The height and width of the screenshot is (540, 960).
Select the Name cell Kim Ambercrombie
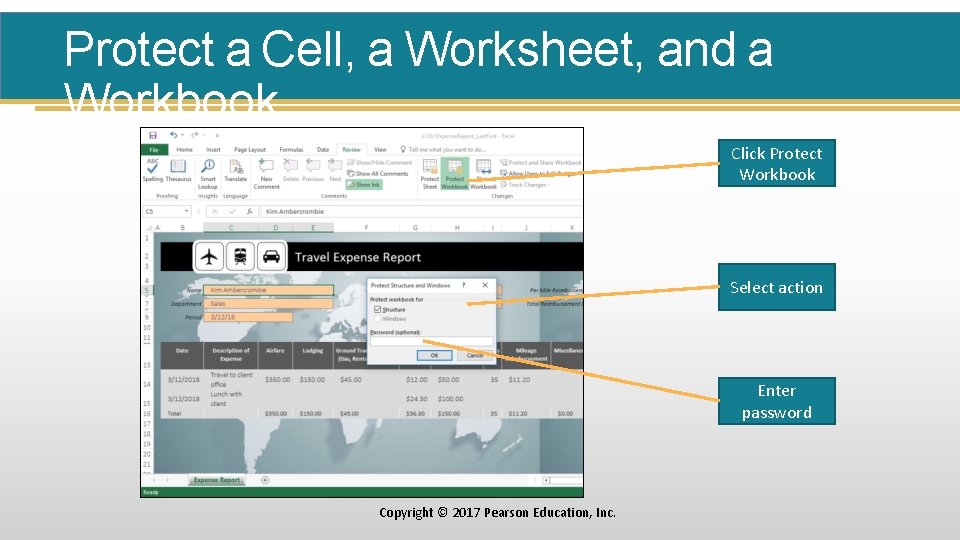268,290
